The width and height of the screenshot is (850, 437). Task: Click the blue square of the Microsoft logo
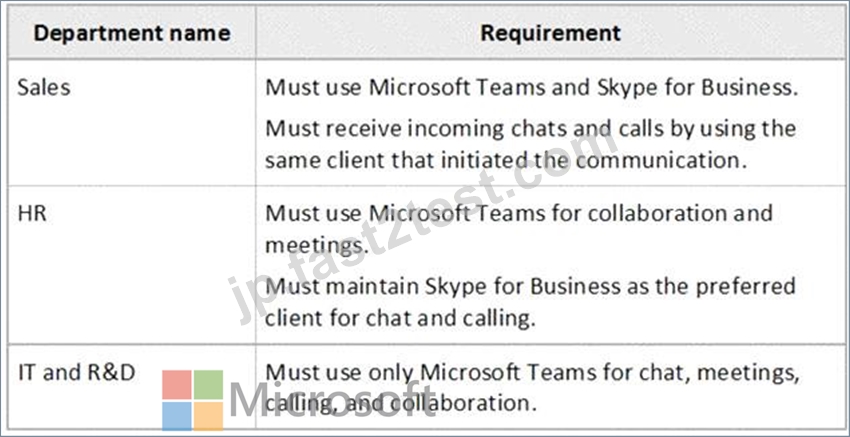click(x=177, y=416)
